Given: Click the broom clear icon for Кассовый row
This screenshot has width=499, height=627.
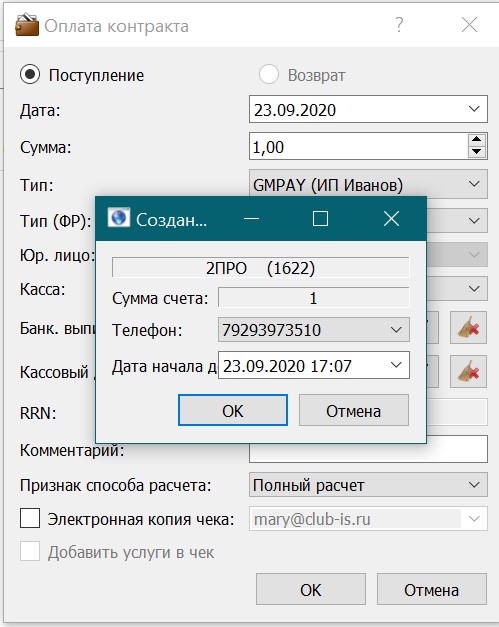Looking at the screenshot, I should (x=468, y=371).
